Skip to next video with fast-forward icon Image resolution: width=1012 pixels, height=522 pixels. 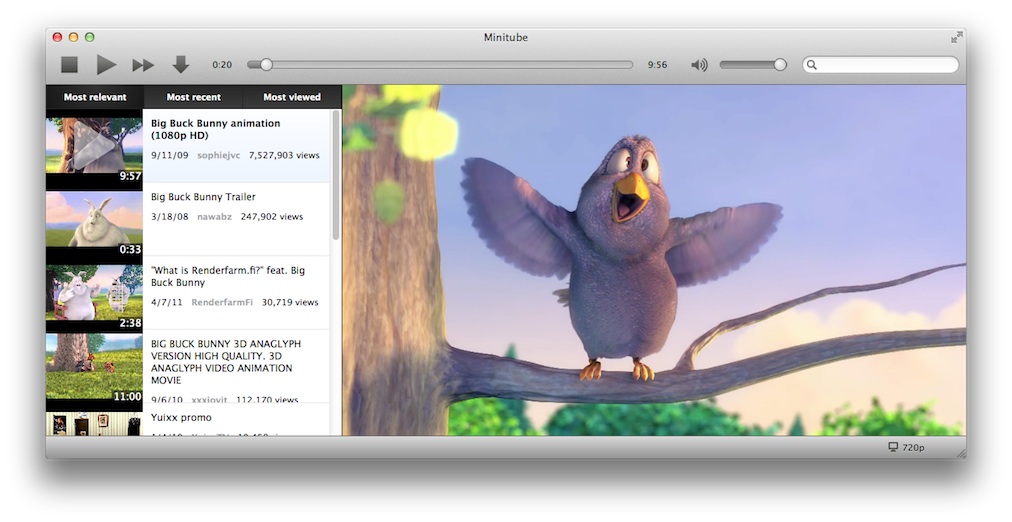(x=143, y=65)
